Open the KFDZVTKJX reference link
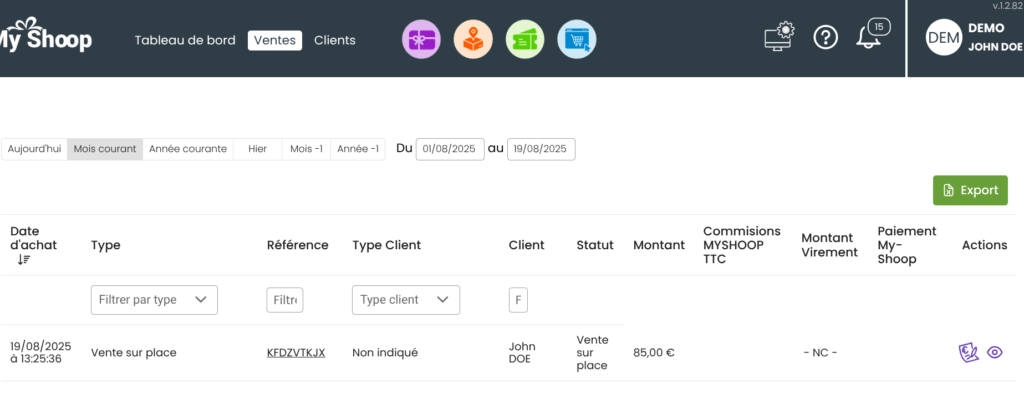This screenshot has width=1024, height=398. coord(296,353)
